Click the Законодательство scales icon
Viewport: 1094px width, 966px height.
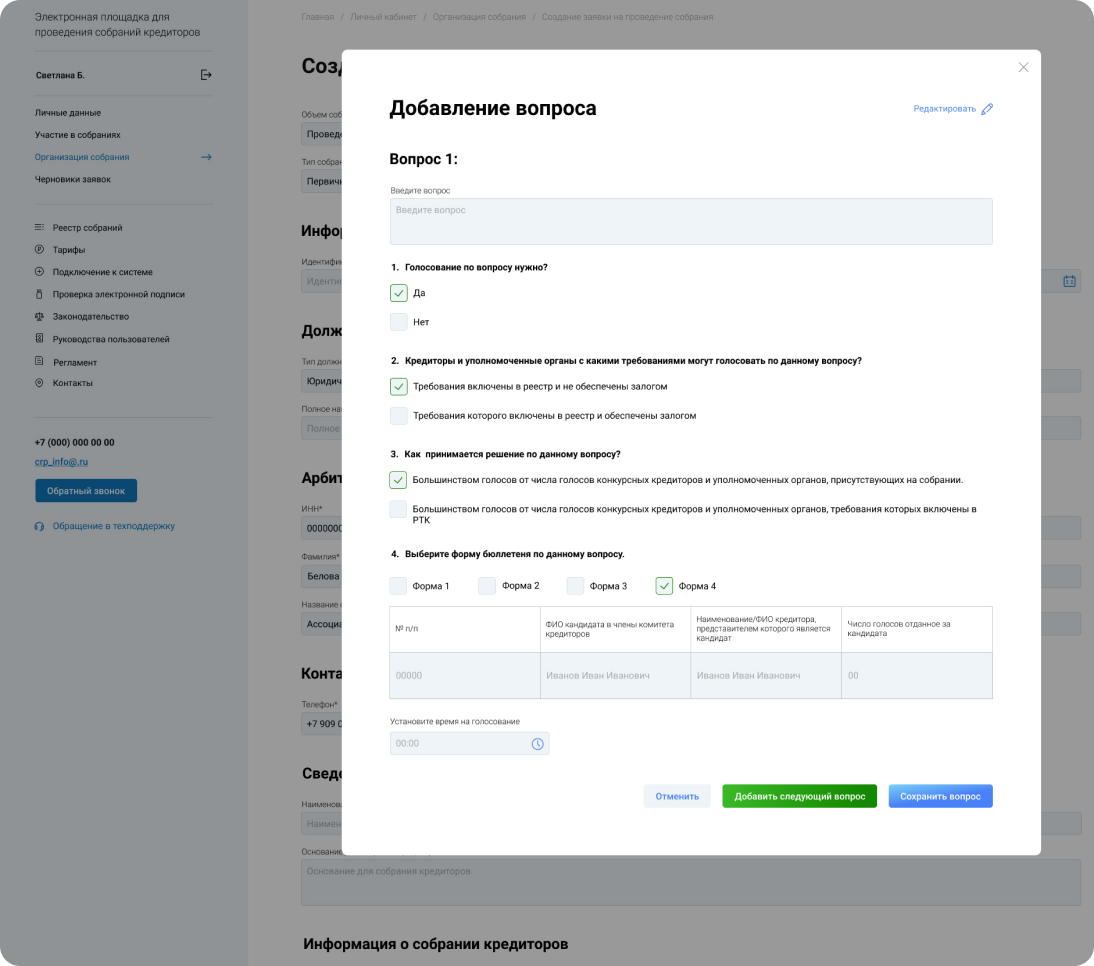coord(40,316)
